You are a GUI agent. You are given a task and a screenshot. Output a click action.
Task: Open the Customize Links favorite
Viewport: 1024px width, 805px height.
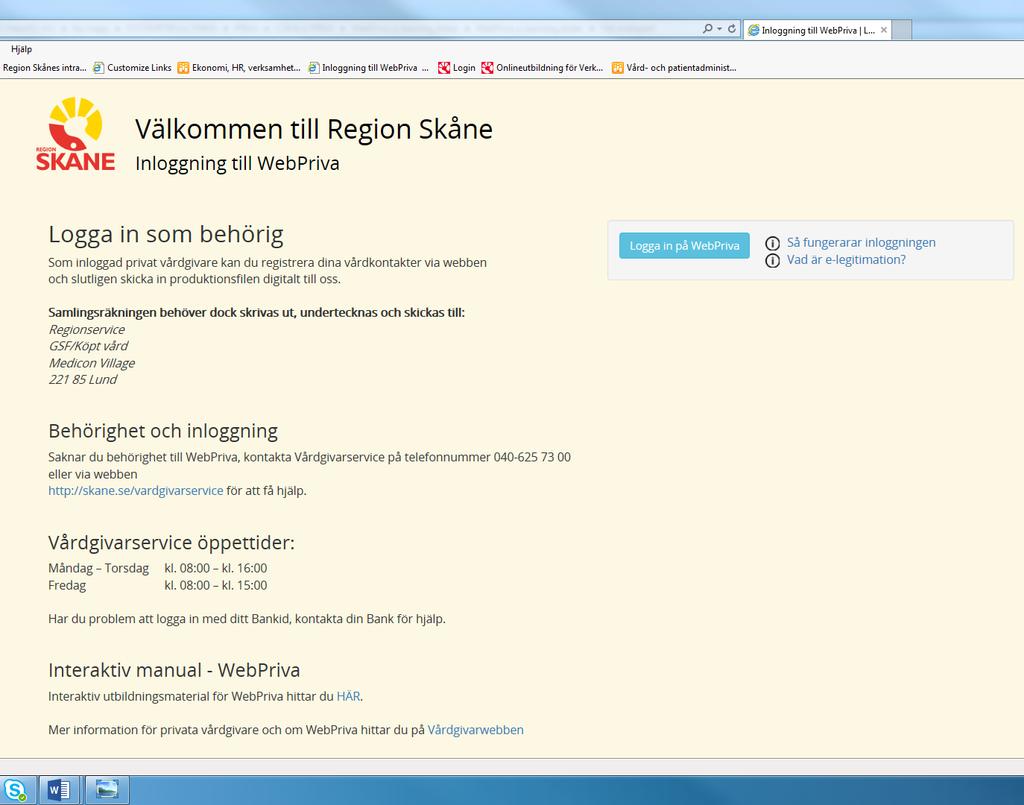click(x=132, y=67)
